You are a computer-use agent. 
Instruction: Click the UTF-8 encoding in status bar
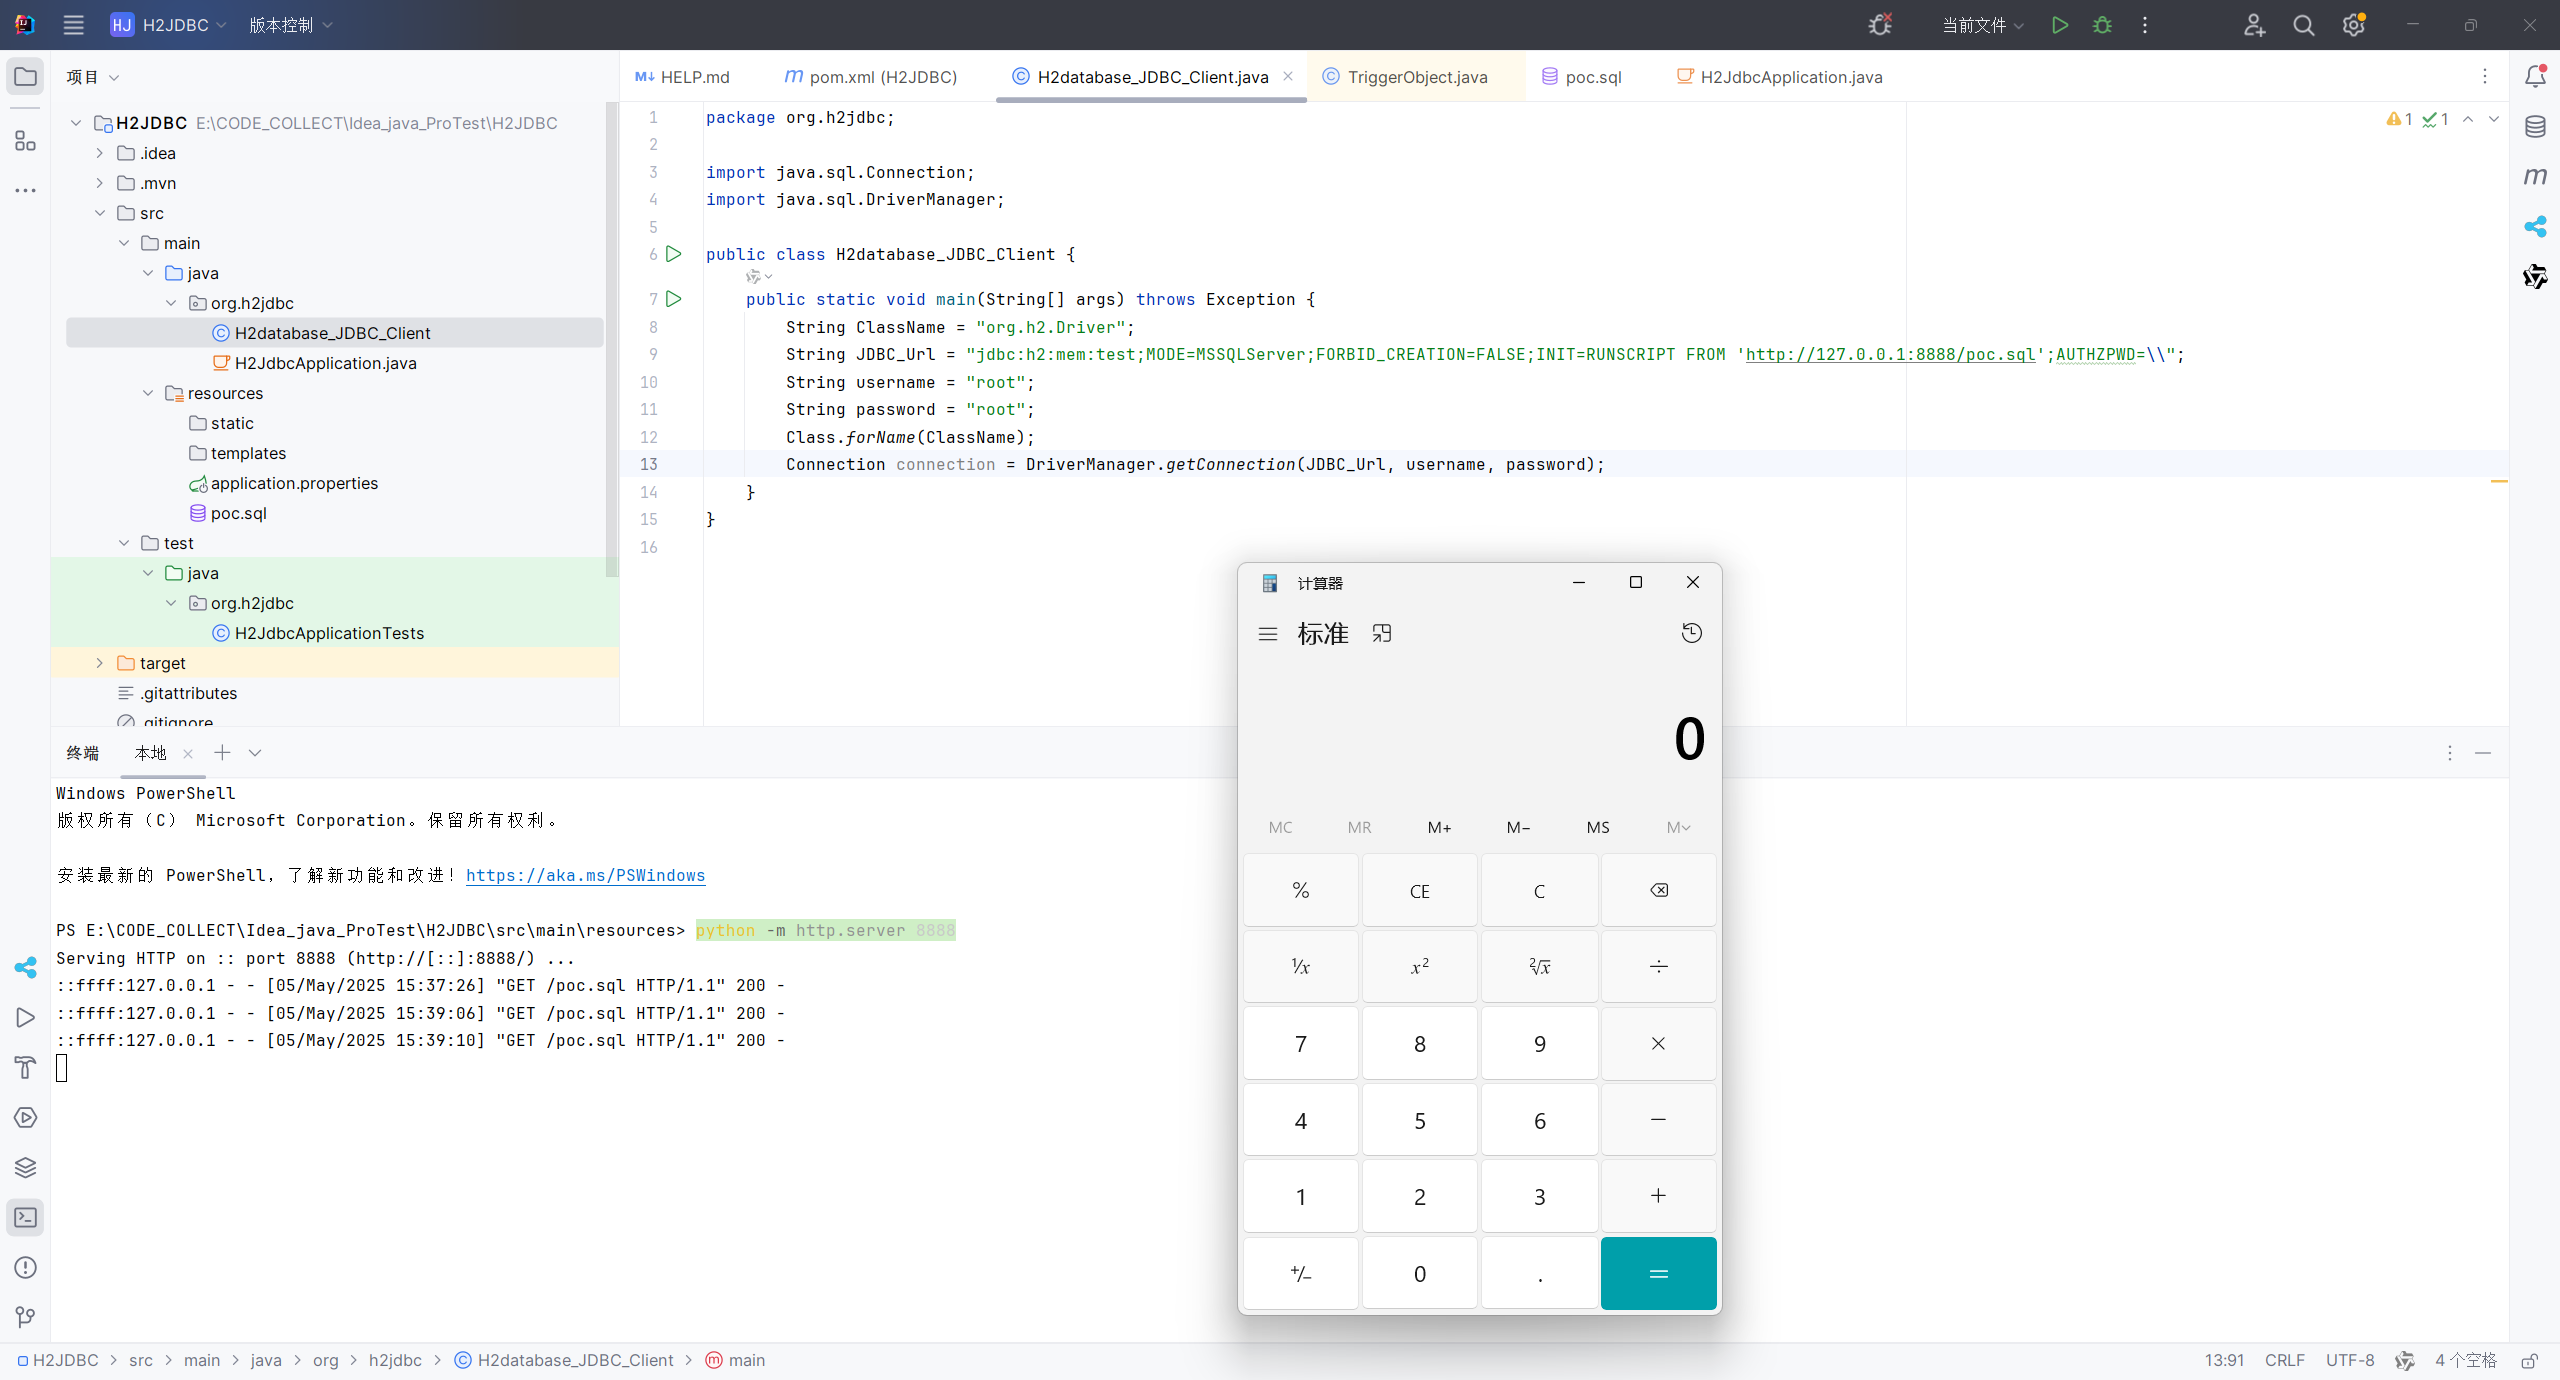(2350, 1360)
